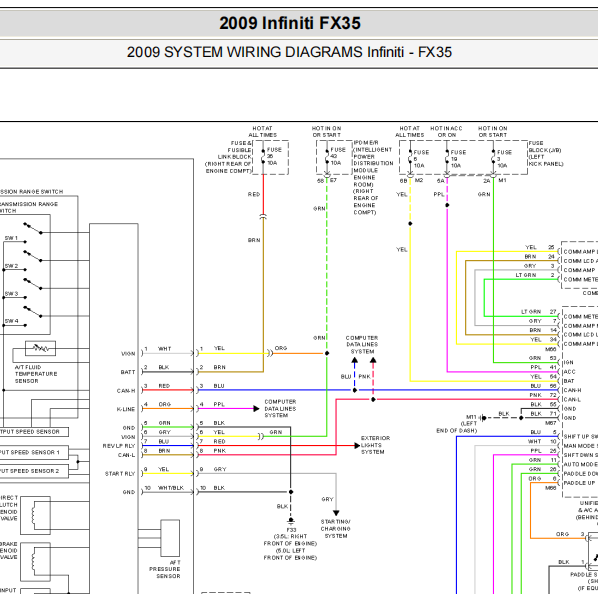
Task: Click the "IGN" terminal label at pin 53
Action: (x=568, y=363)
